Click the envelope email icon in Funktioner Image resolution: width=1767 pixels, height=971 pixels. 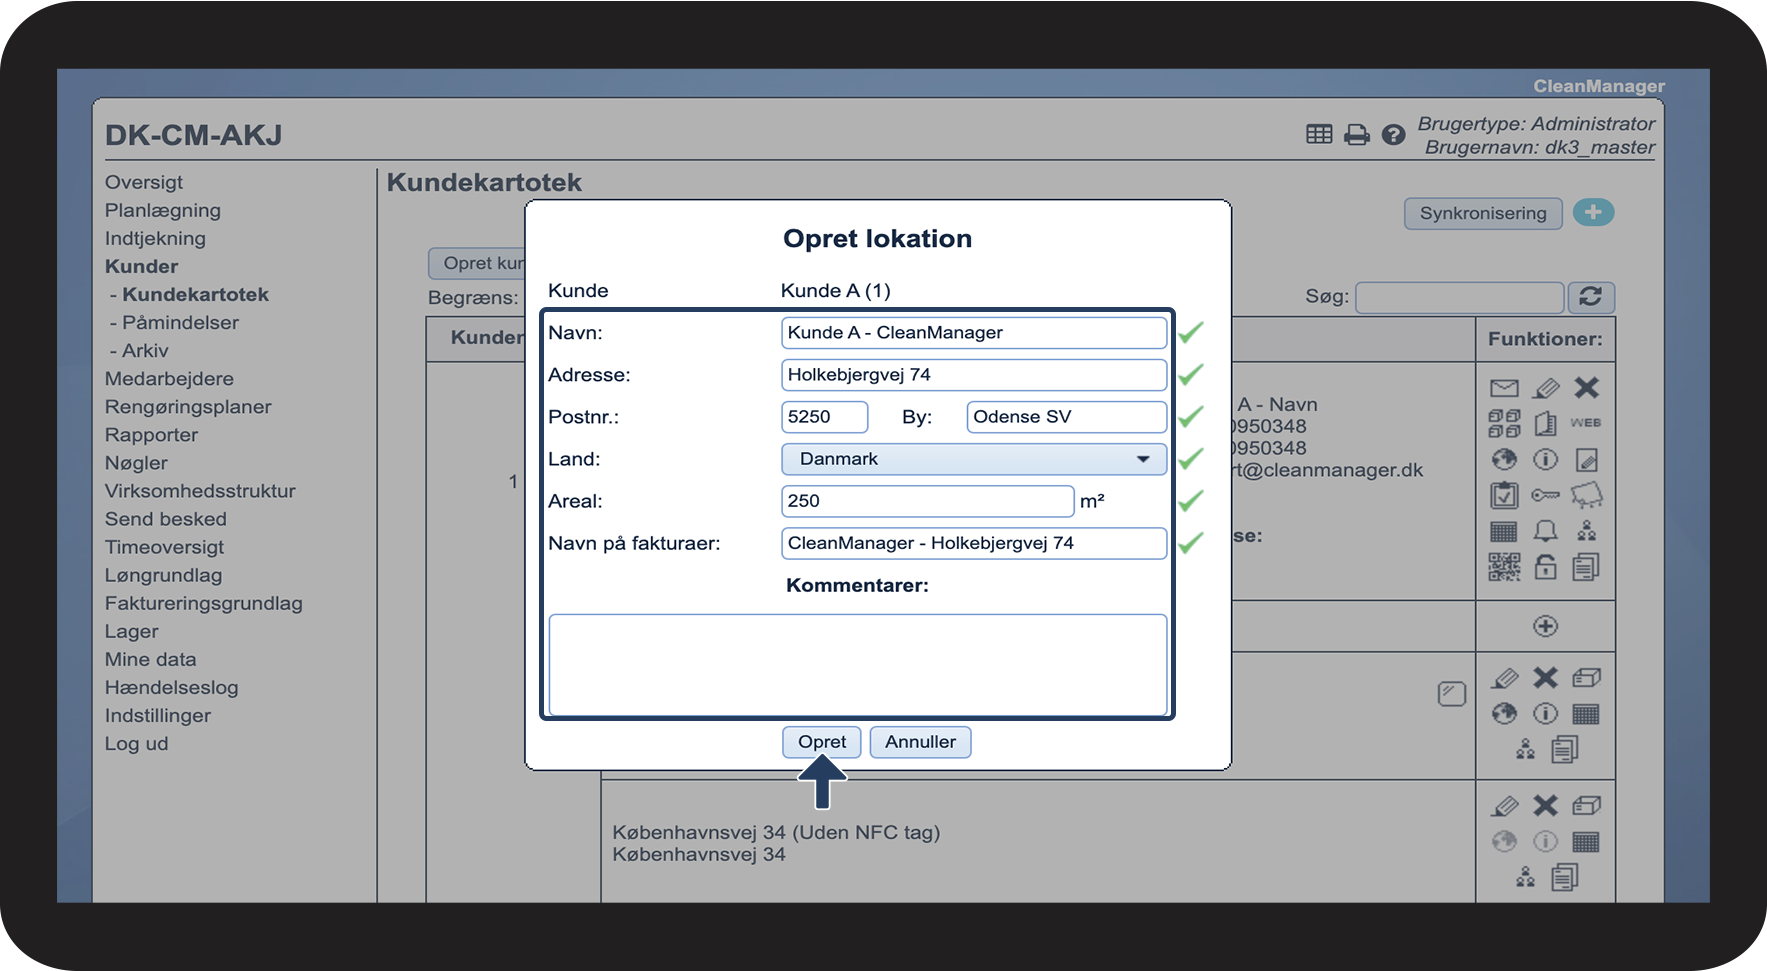[1504, 388]
